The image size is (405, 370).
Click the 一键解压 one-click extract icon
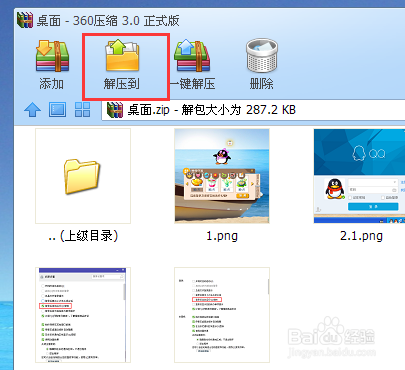click(193, 56)
